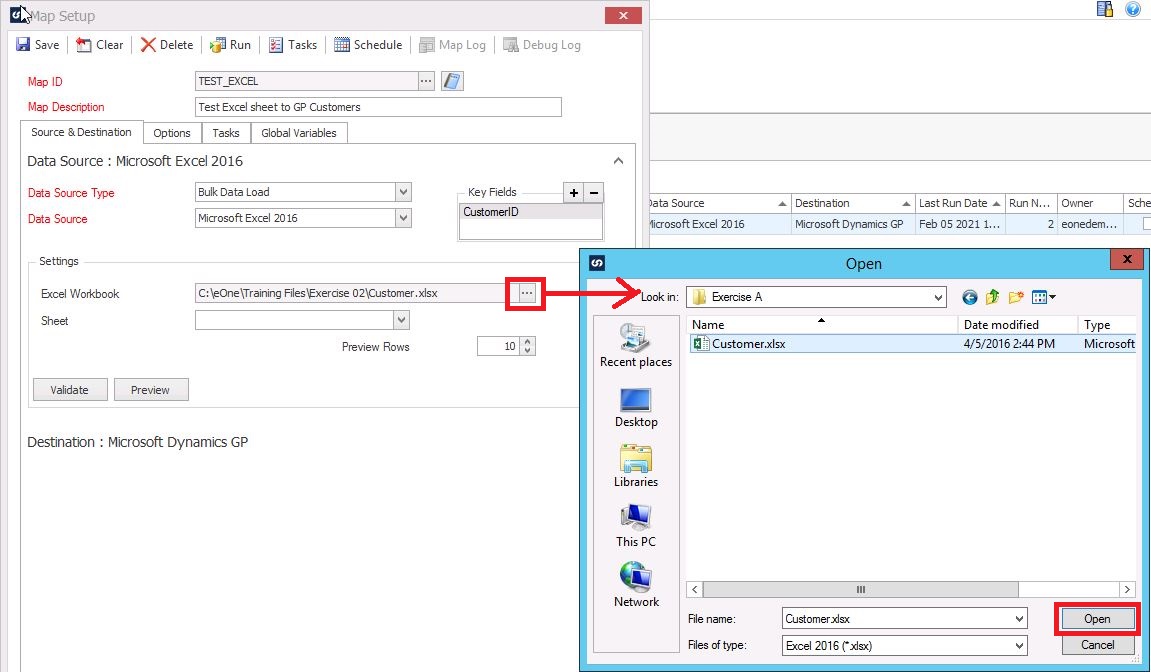This screenshot has height=672, width=1151.
Task: Go up one folder level
Action: point(992,297)
